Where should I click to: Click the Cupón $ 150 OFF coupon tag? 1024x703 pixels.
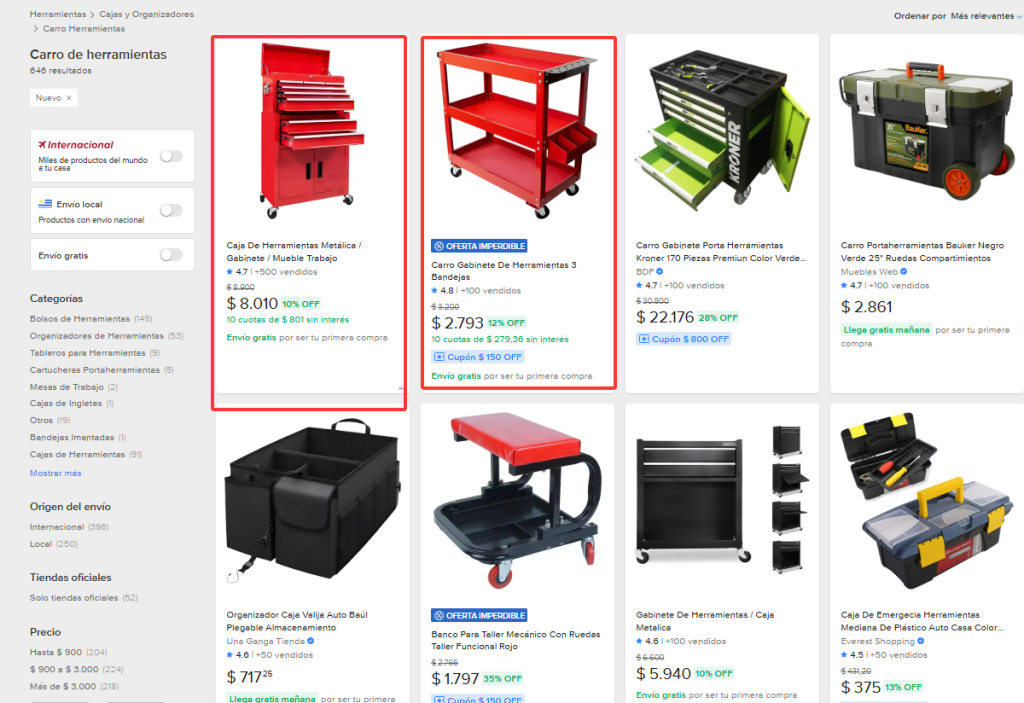click(x=478, y=357)
